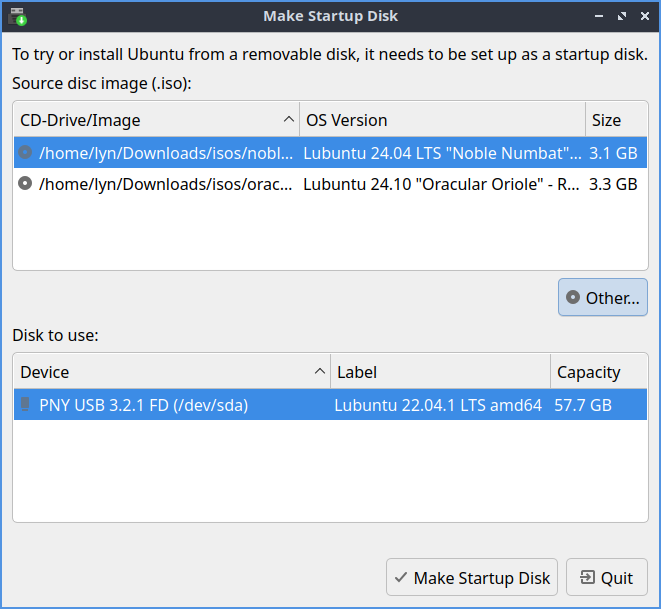Click the USB drive icon for PNY device
Screen dimensions: 661x609
26,405
